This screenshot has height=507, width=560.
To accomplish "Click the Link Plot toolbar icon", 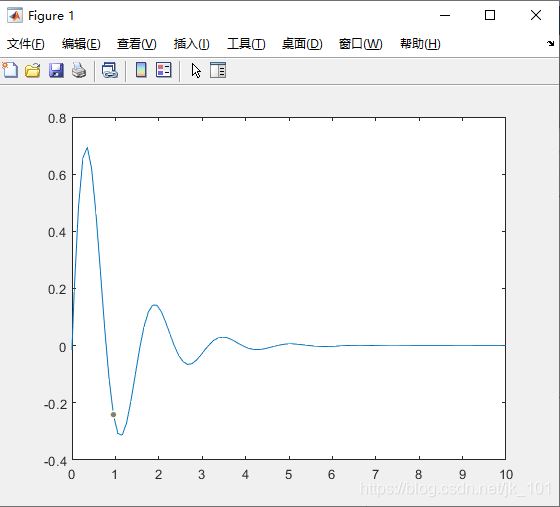I will 110,70.
